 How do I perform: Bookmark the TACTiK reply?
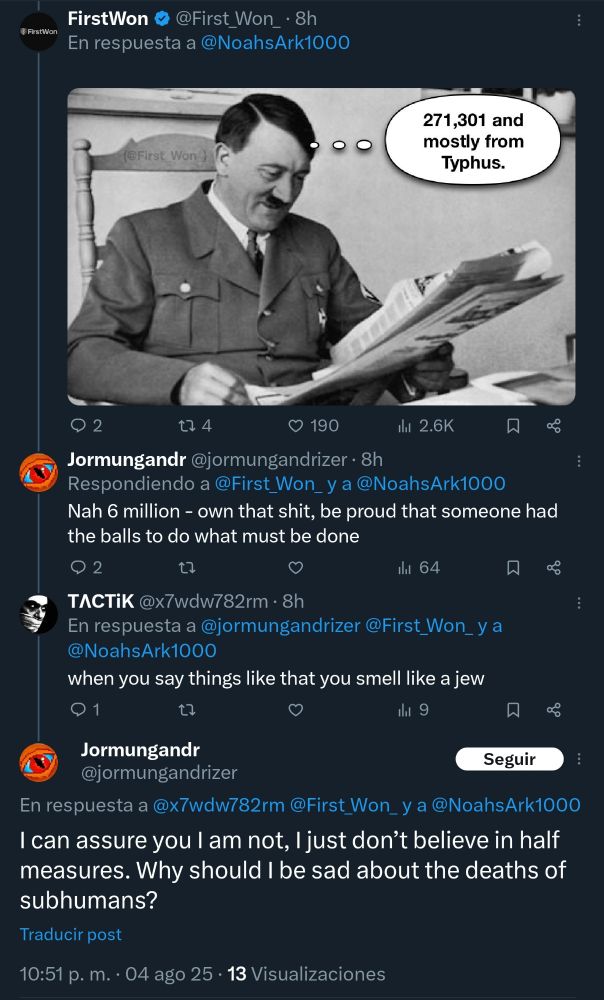coord(513,710)
